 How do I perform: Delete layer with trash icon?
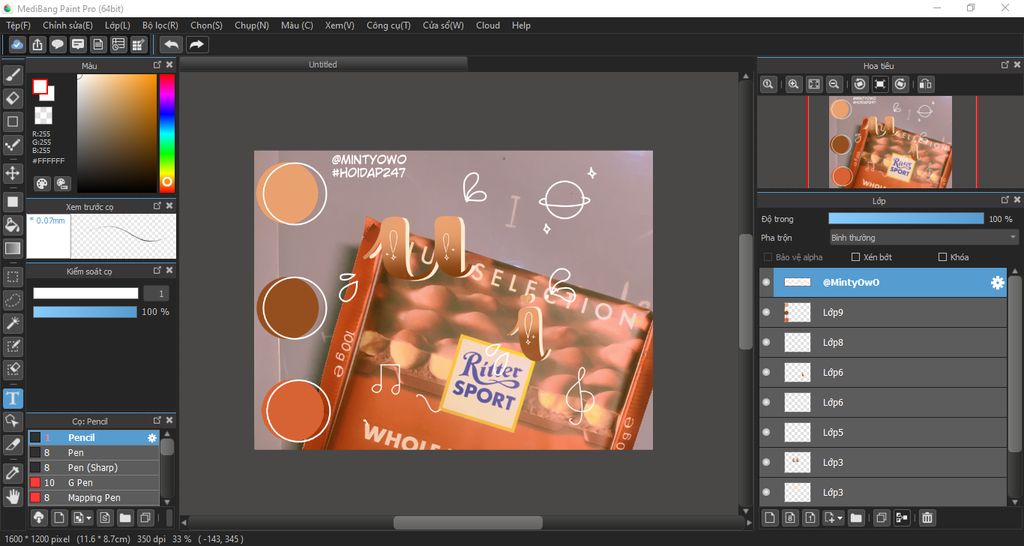[927, 518]
